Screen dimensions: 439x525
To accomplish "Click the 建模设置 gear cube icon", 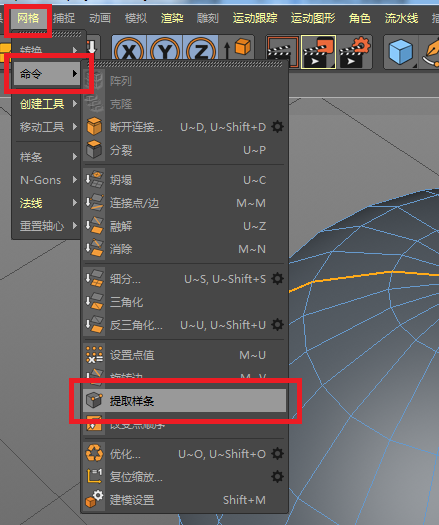I will (x=94, y=499).
